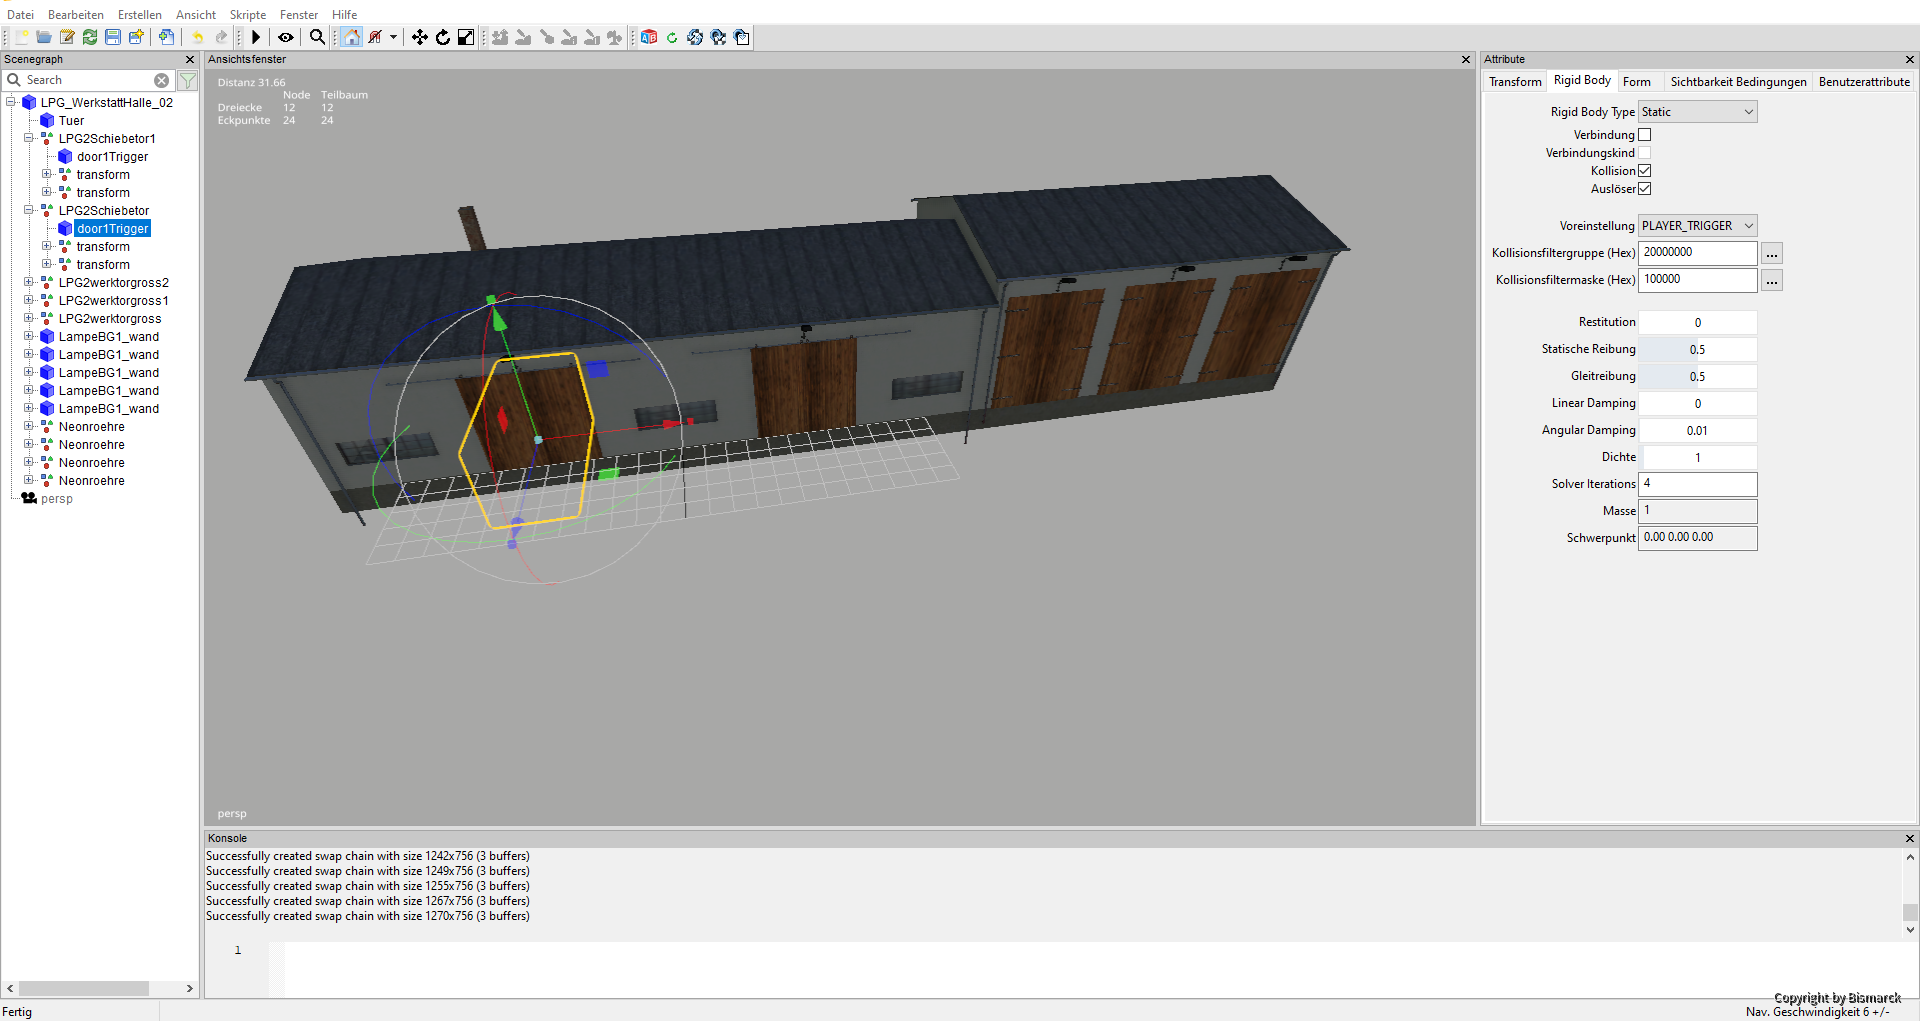Select the Scale tool icon
Screen dimensions: 1920x1021
point(466,37)
